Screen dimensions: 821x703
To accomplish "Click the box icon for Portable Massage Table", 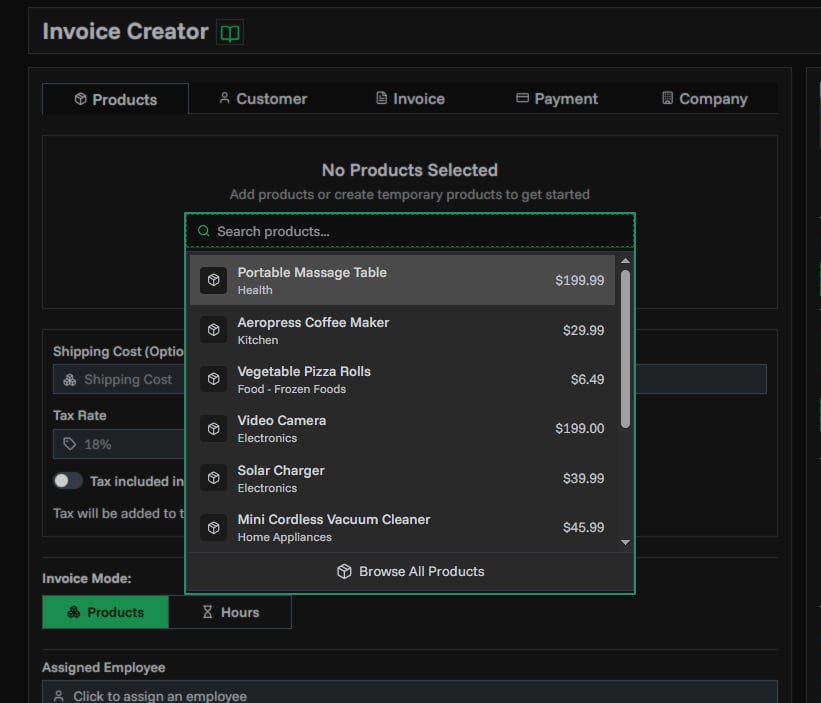I will click(x=213, y=281).
